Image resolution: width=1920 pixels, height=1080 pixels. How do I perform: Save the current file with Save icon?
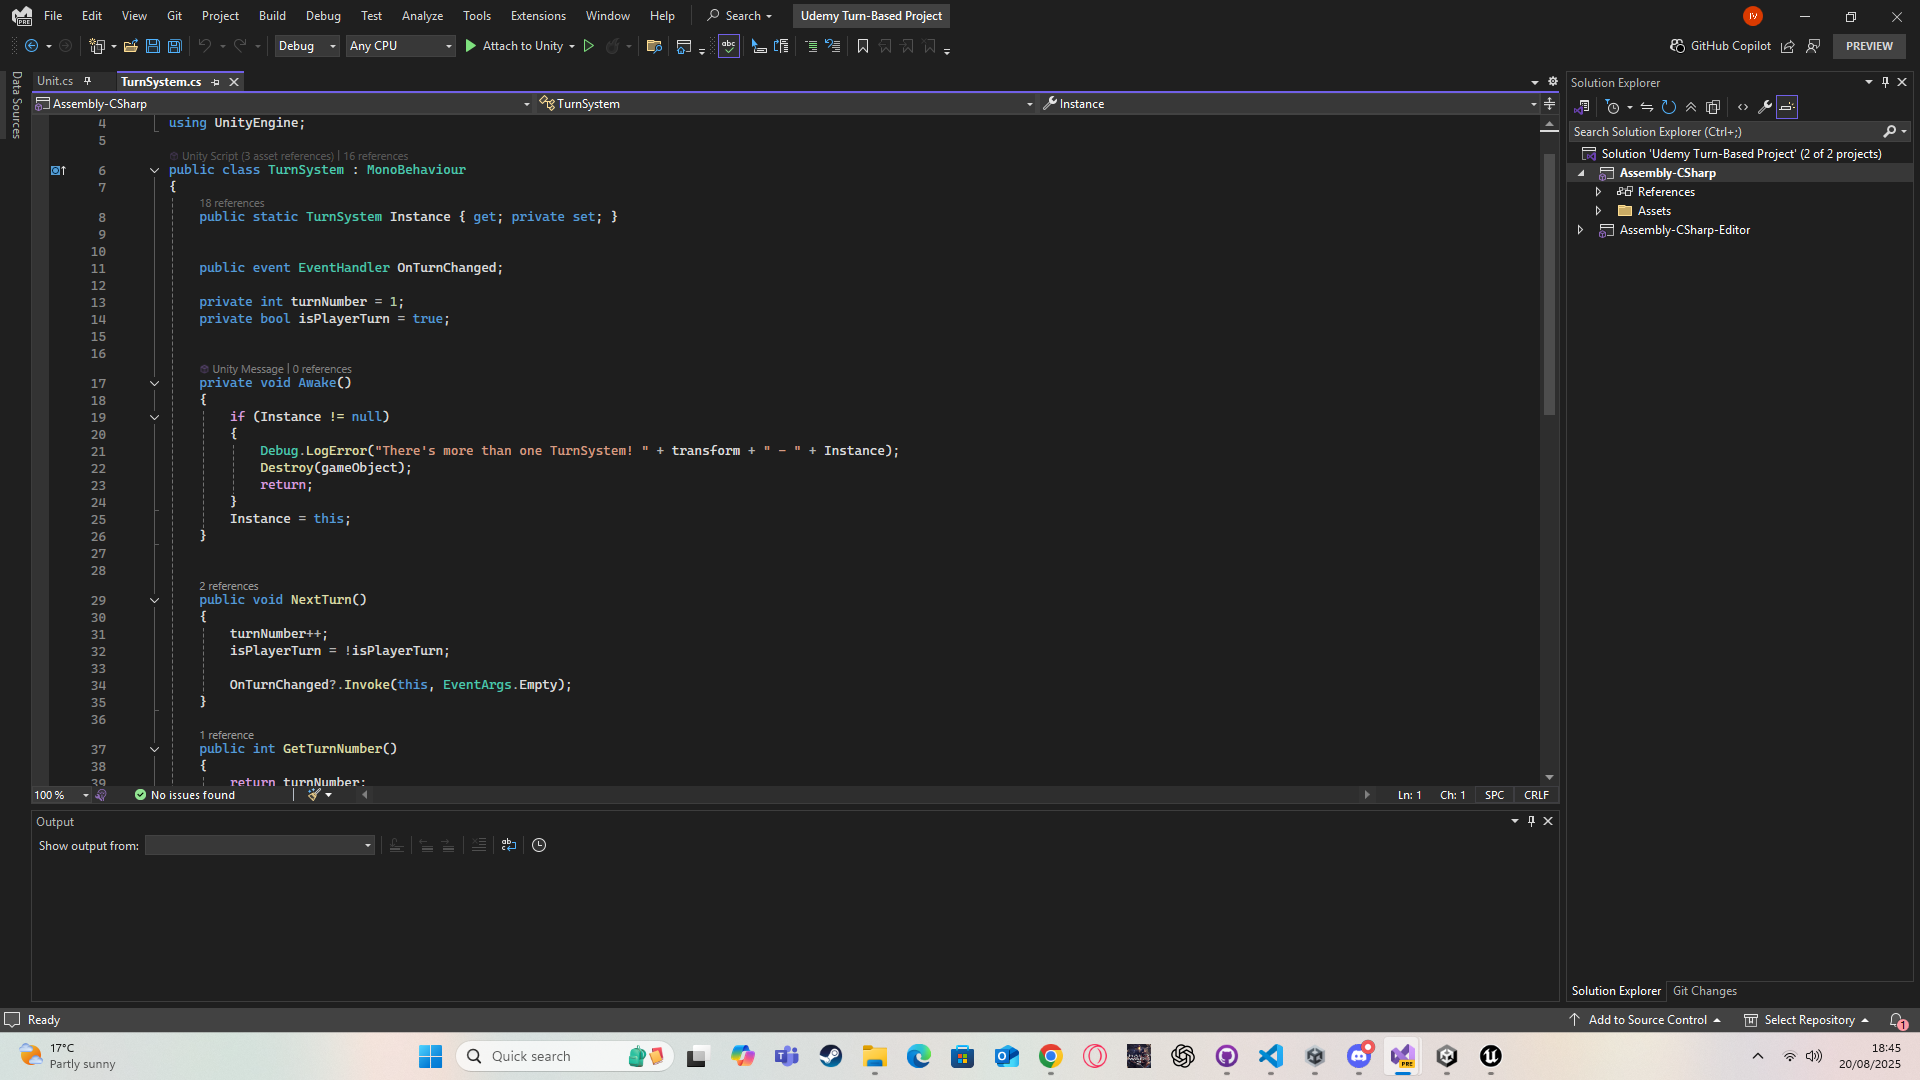point(152,46)
